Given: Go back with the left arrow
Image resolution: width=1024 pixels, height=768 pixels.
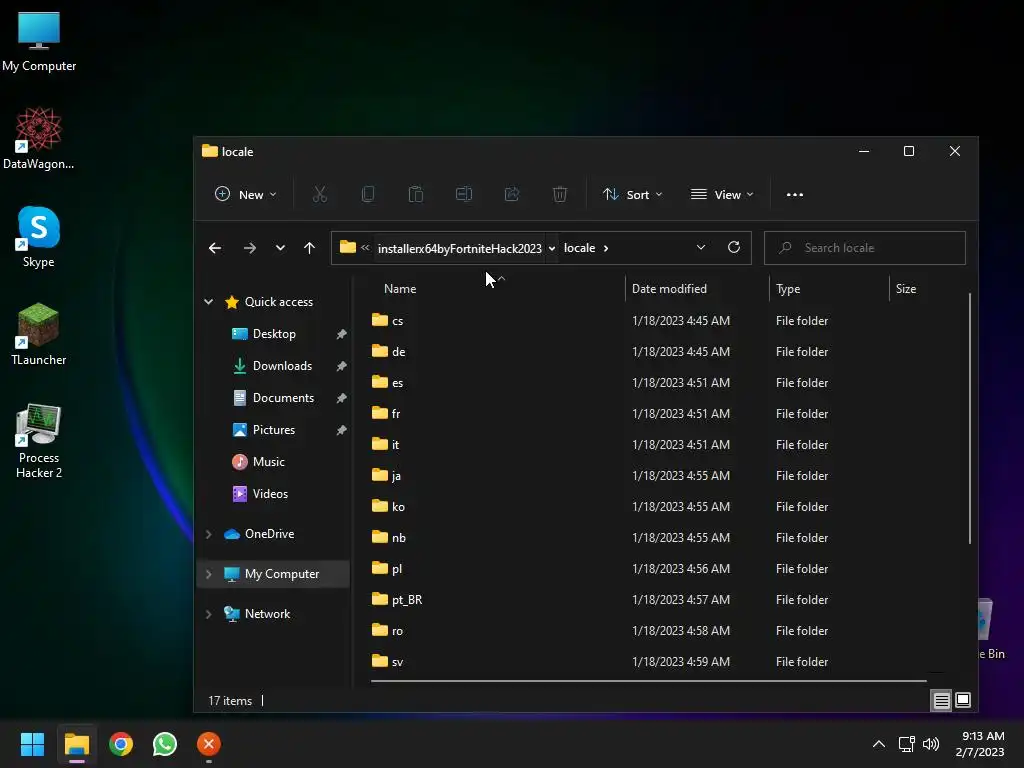Looking at the screenshot, I should (x=215, y=248).
